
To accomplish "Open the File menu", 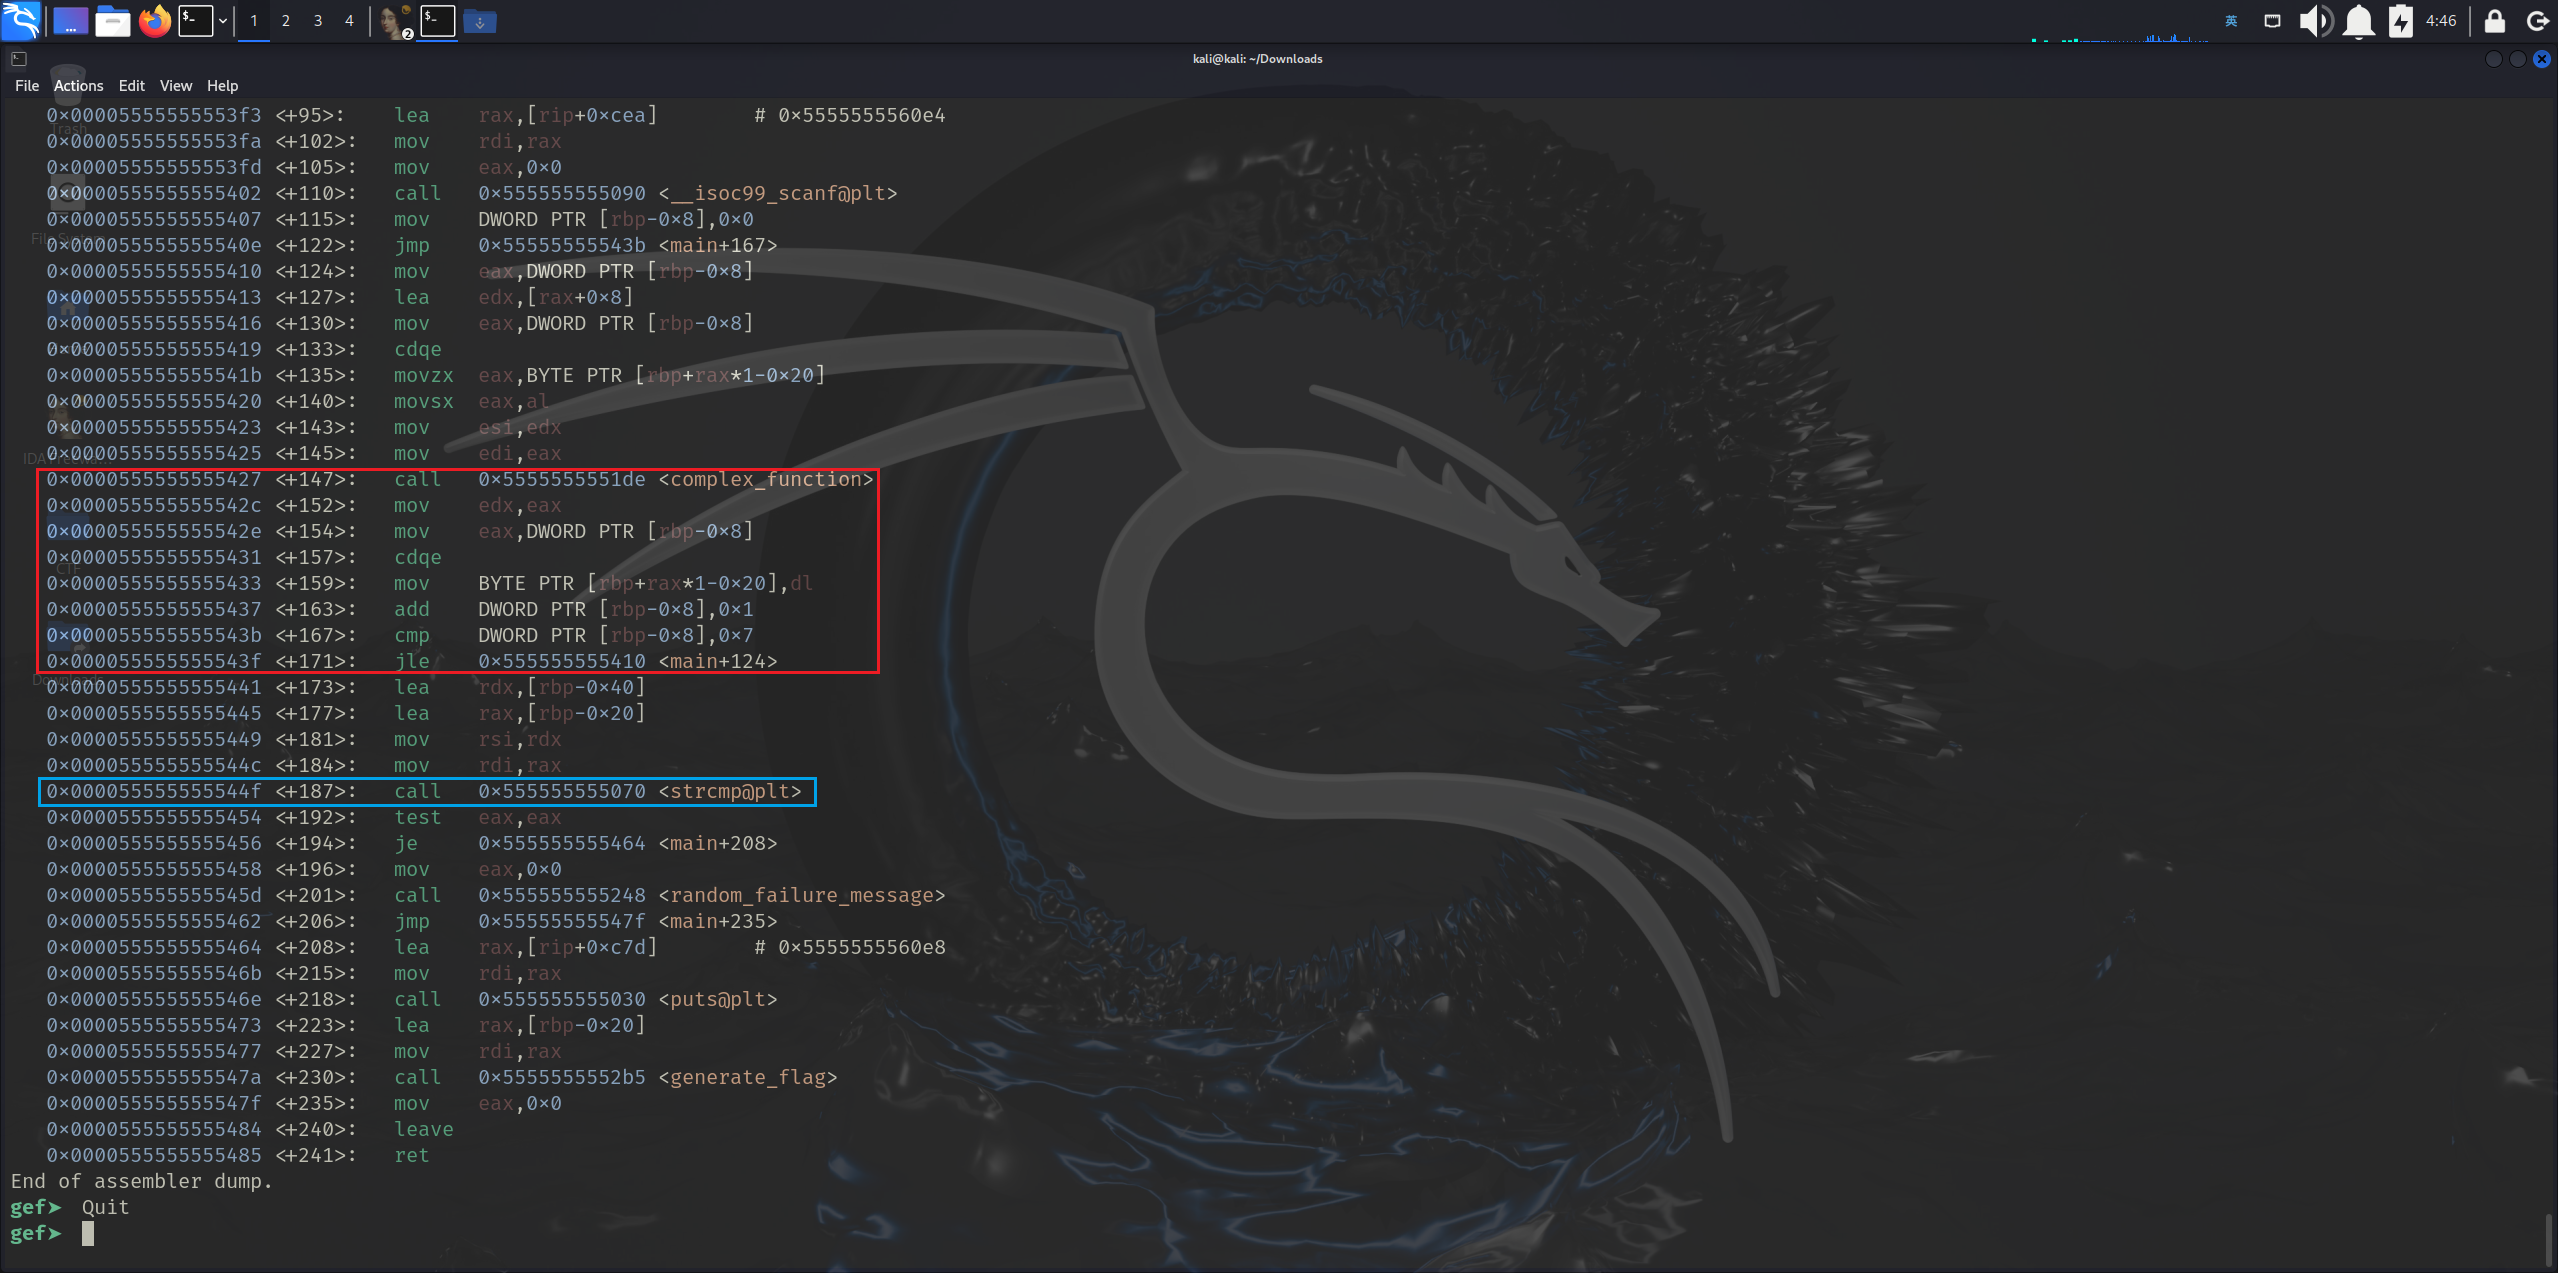I will point(27,86).
